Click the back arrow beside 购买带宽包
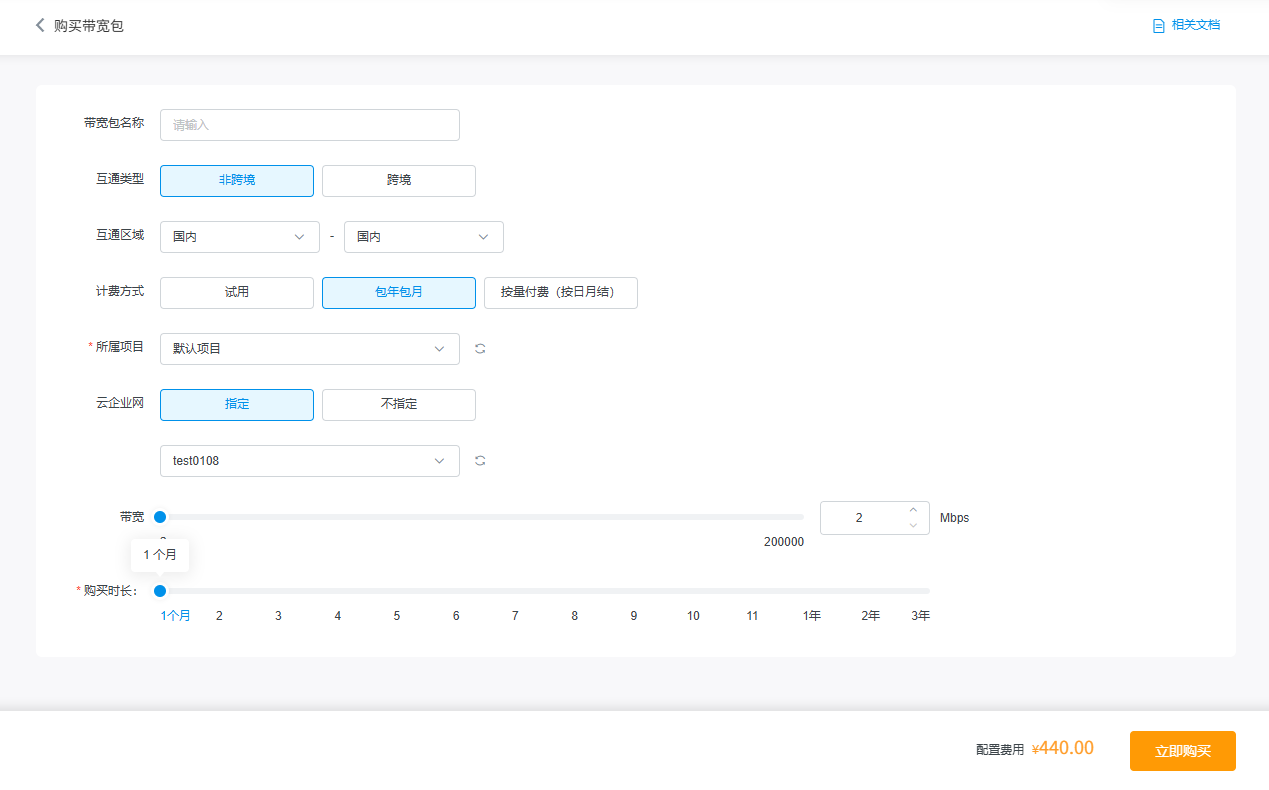The height and width of the screenshot is (790, 1269). point(40,26)
